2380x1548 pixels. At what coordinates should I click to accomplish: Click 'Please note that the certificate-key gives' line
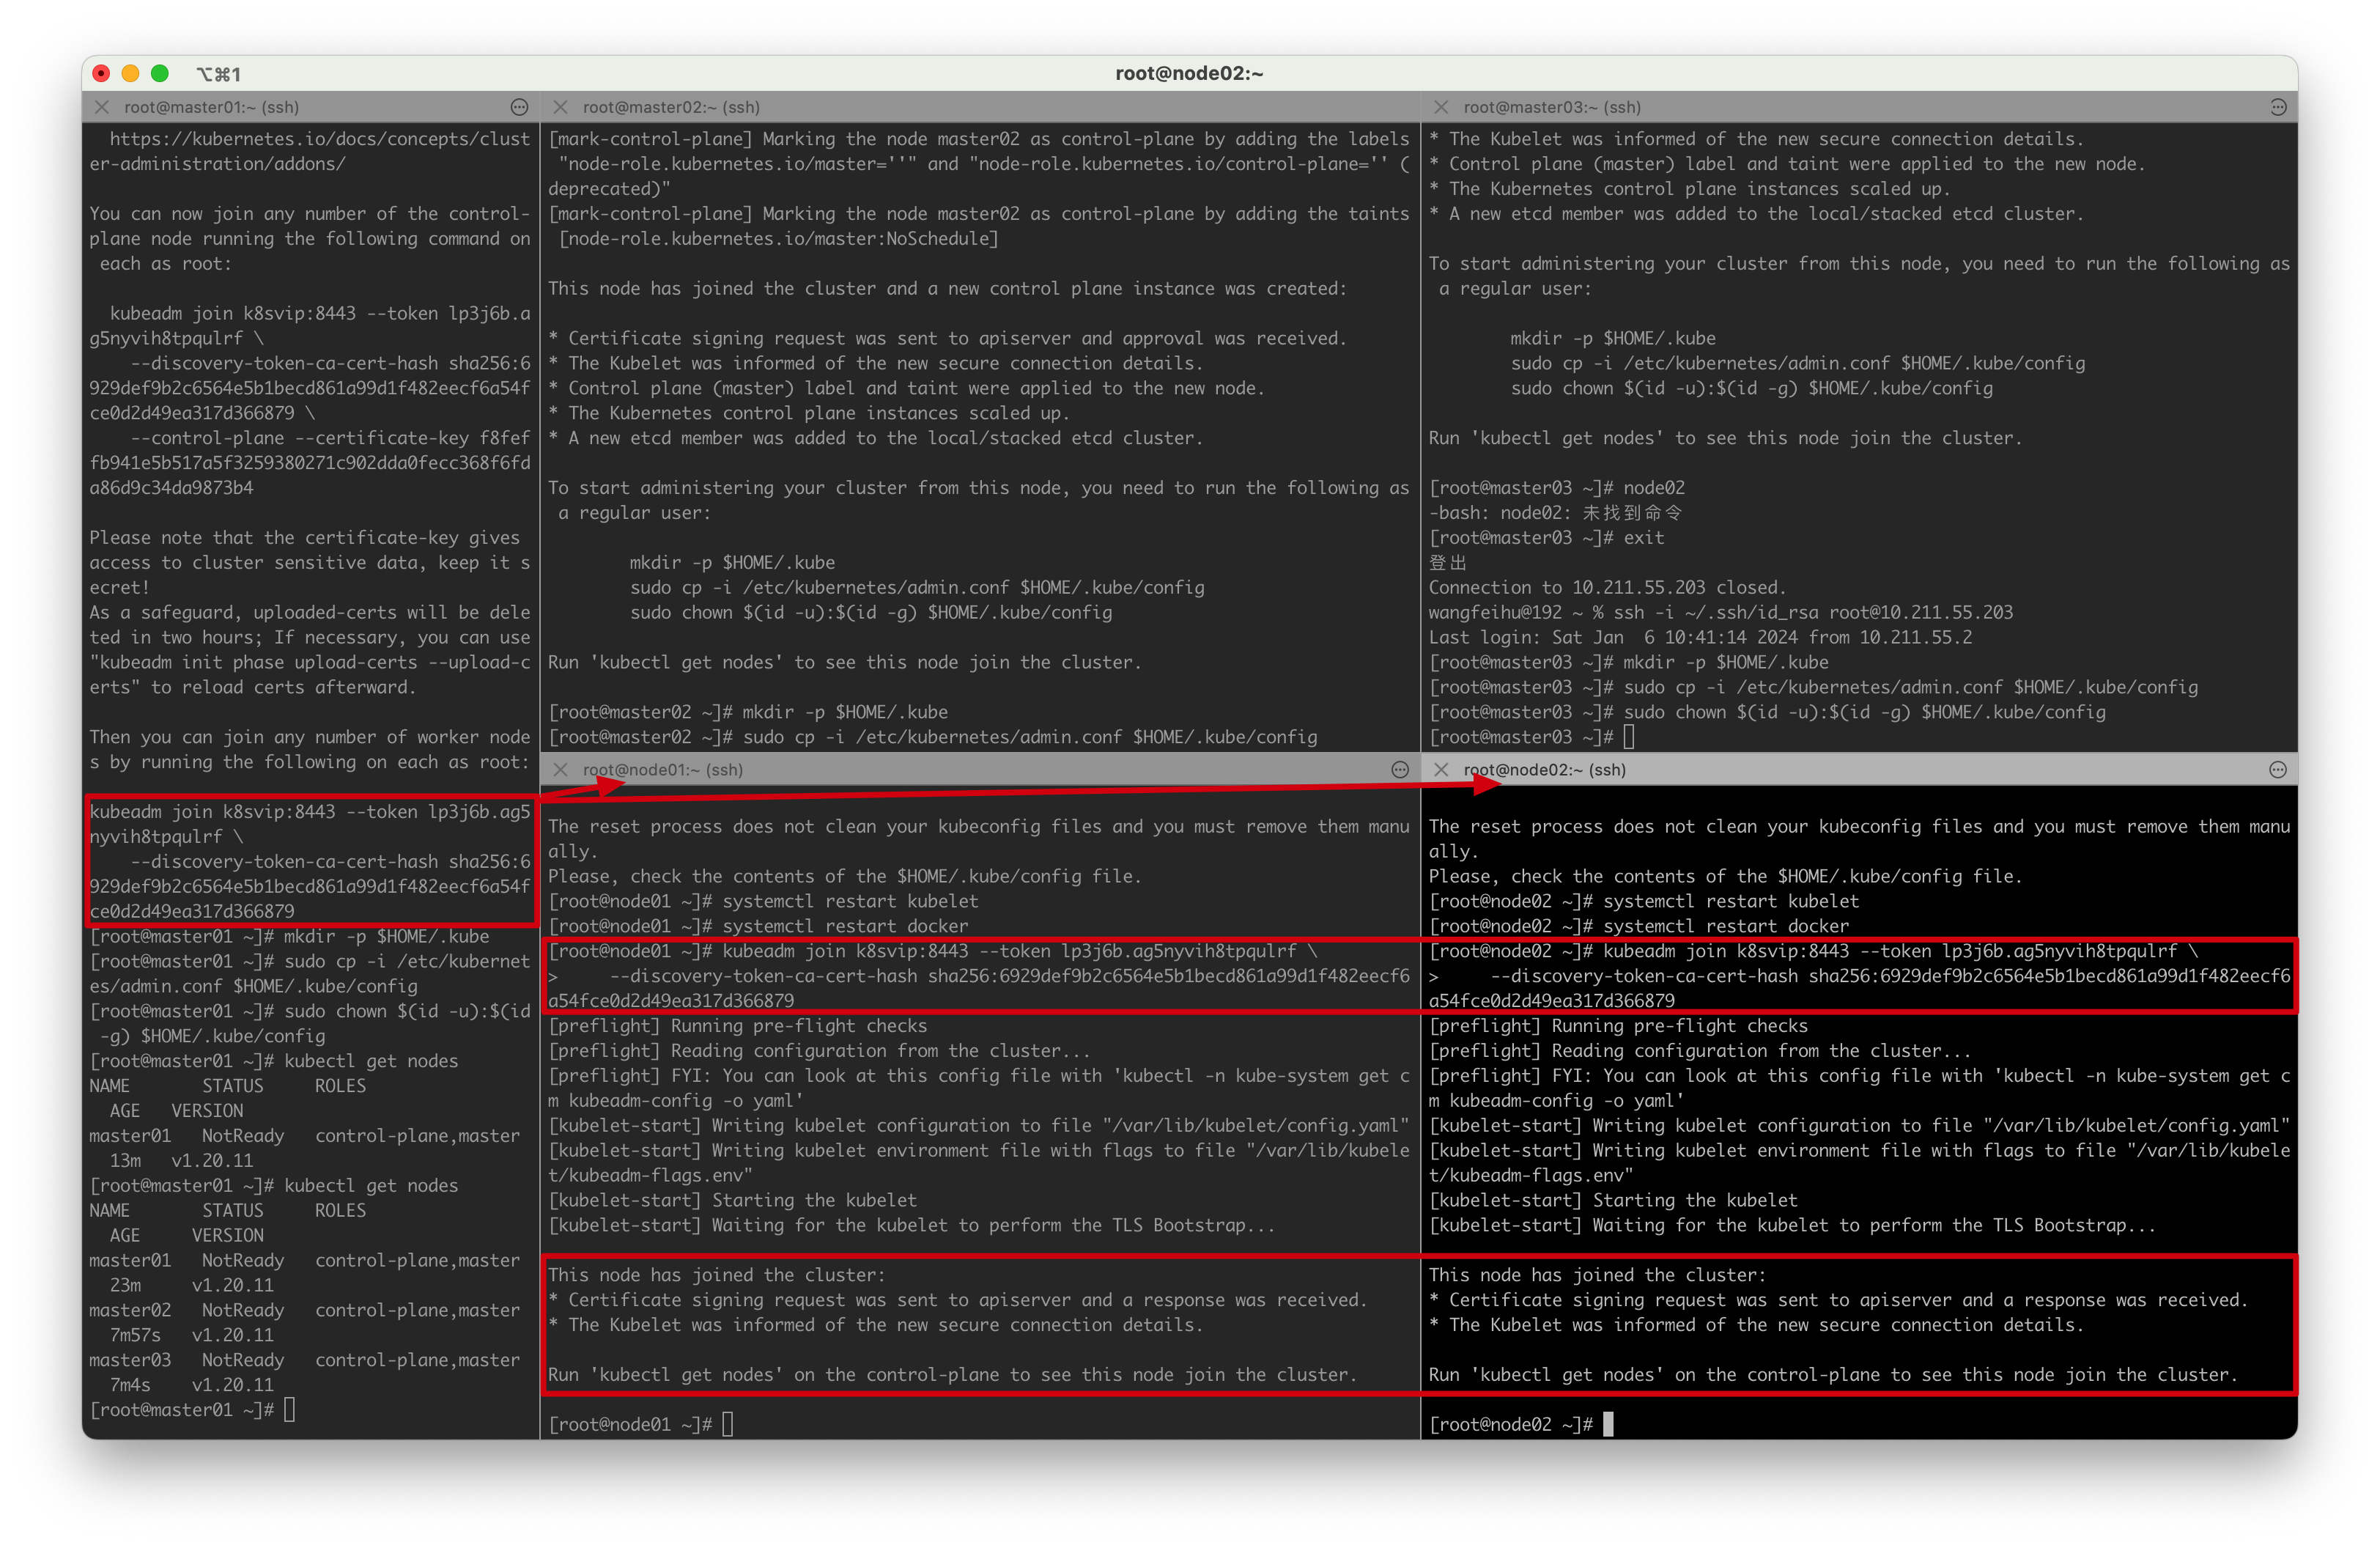click(304, 537)
